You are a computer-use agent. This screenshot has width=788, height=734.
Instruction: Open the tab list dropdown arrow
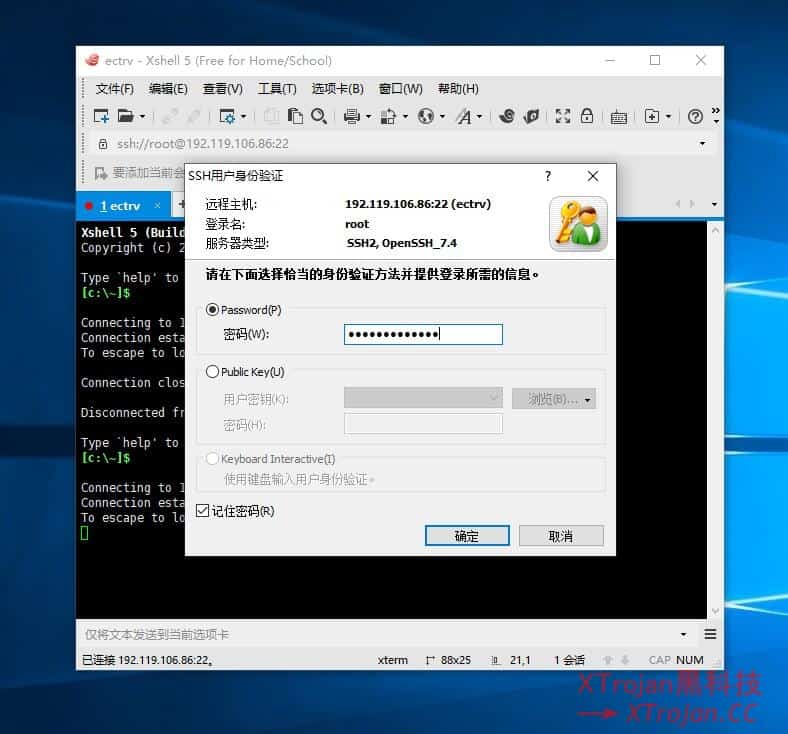pos(714,204)
